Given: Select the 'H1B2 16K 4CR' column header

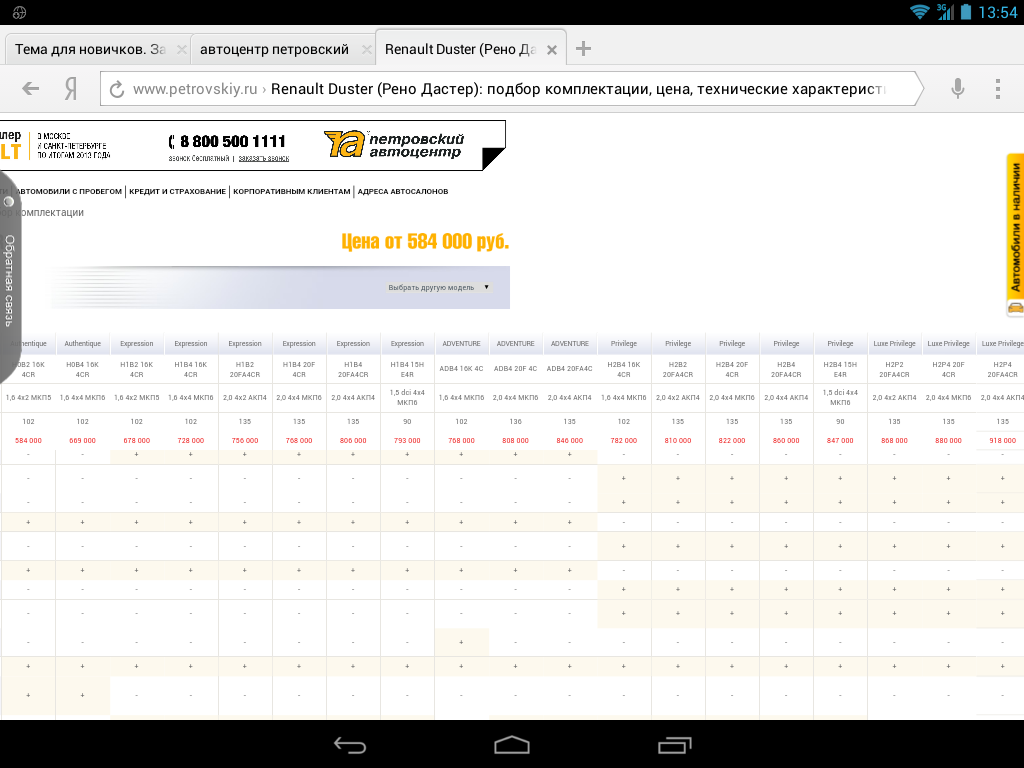Looking at the screenshot, I should click(136, 370).
